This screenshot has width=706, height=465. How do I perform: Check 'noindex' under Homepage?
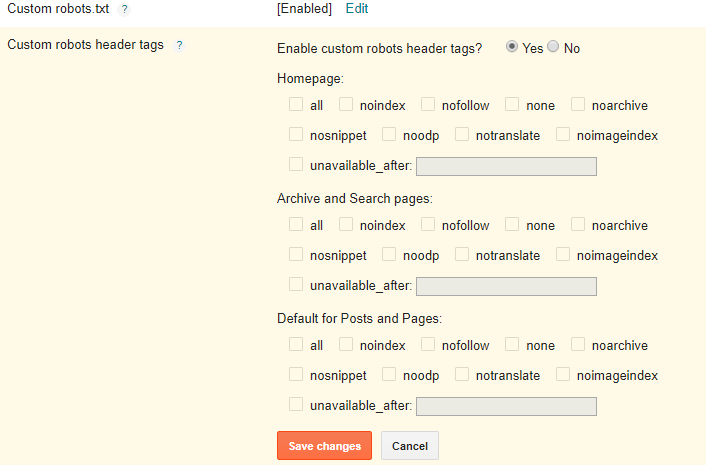point(346,104)
